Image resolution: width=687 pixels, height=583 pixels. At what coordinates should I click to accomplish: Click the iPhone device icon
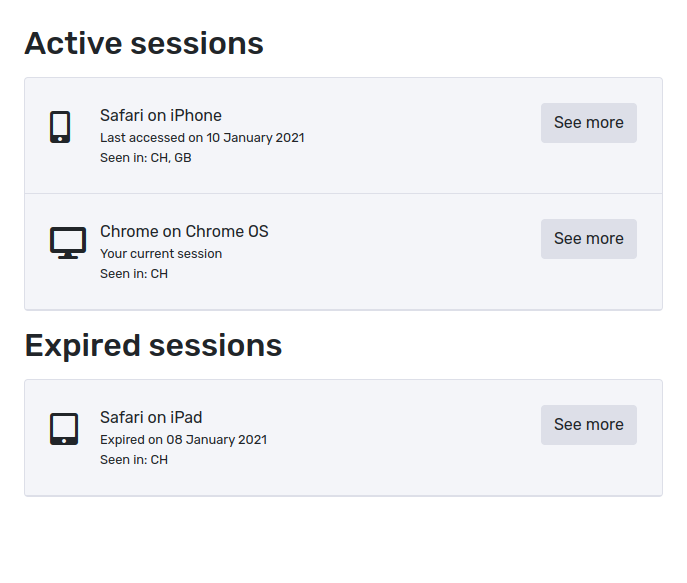tap(60, 127)
